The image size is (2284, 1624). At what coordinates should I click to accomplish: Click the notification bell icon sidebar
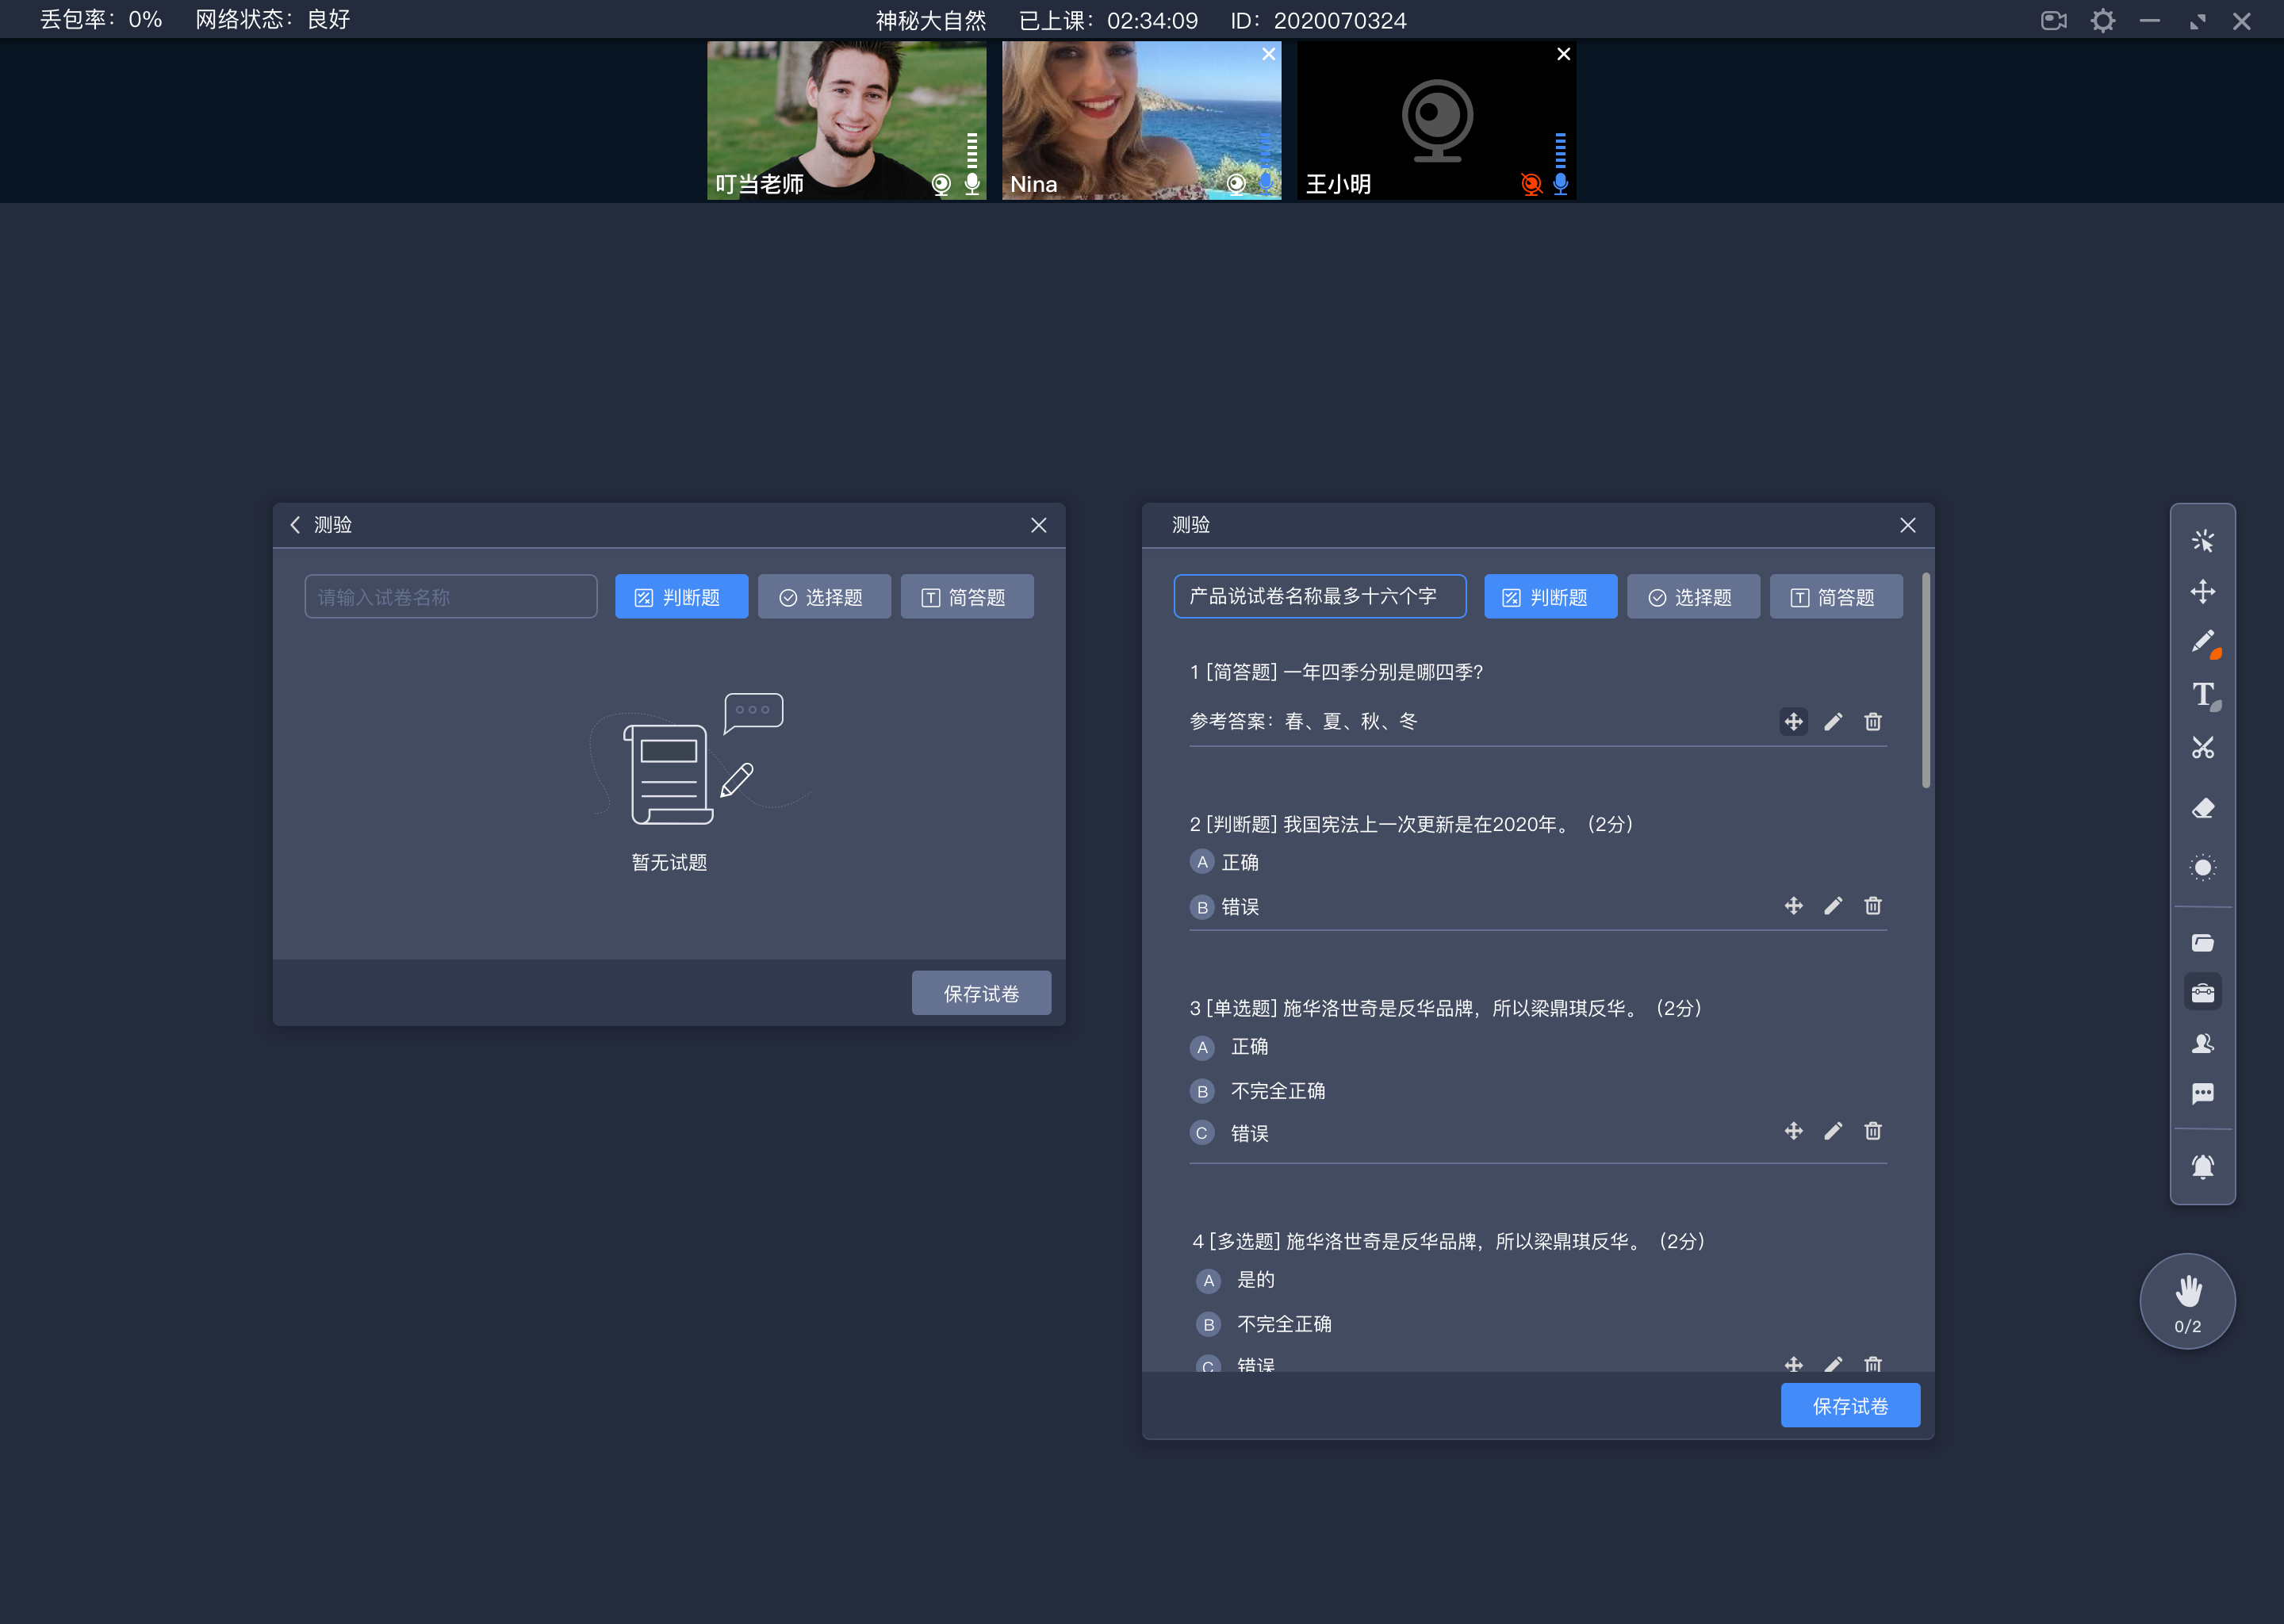click(2203, 1160)
